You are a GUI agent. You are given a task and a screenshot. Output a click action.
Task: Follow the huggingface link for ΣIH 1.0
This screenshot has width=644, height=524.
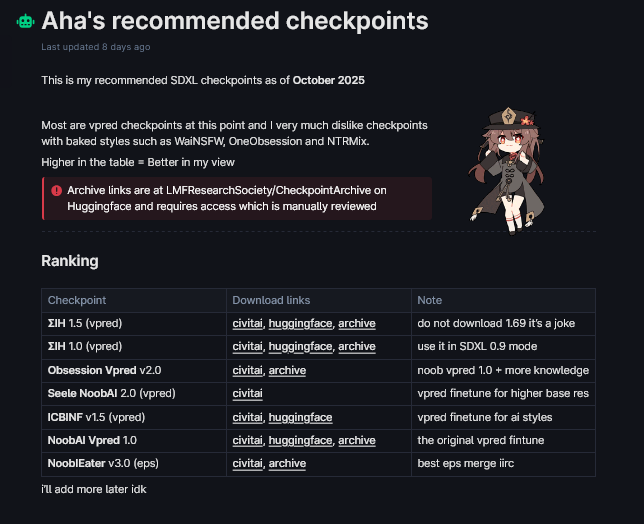299,347
